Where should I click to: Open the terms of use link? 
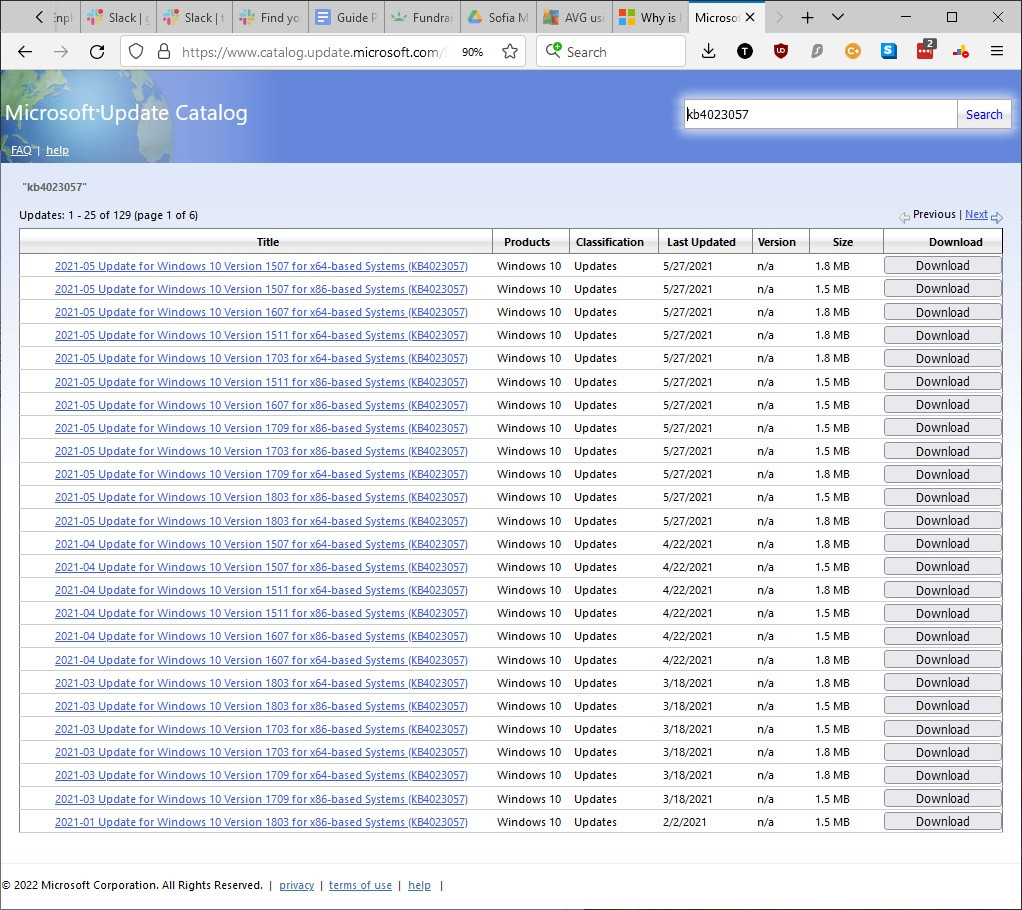[360, 885]
